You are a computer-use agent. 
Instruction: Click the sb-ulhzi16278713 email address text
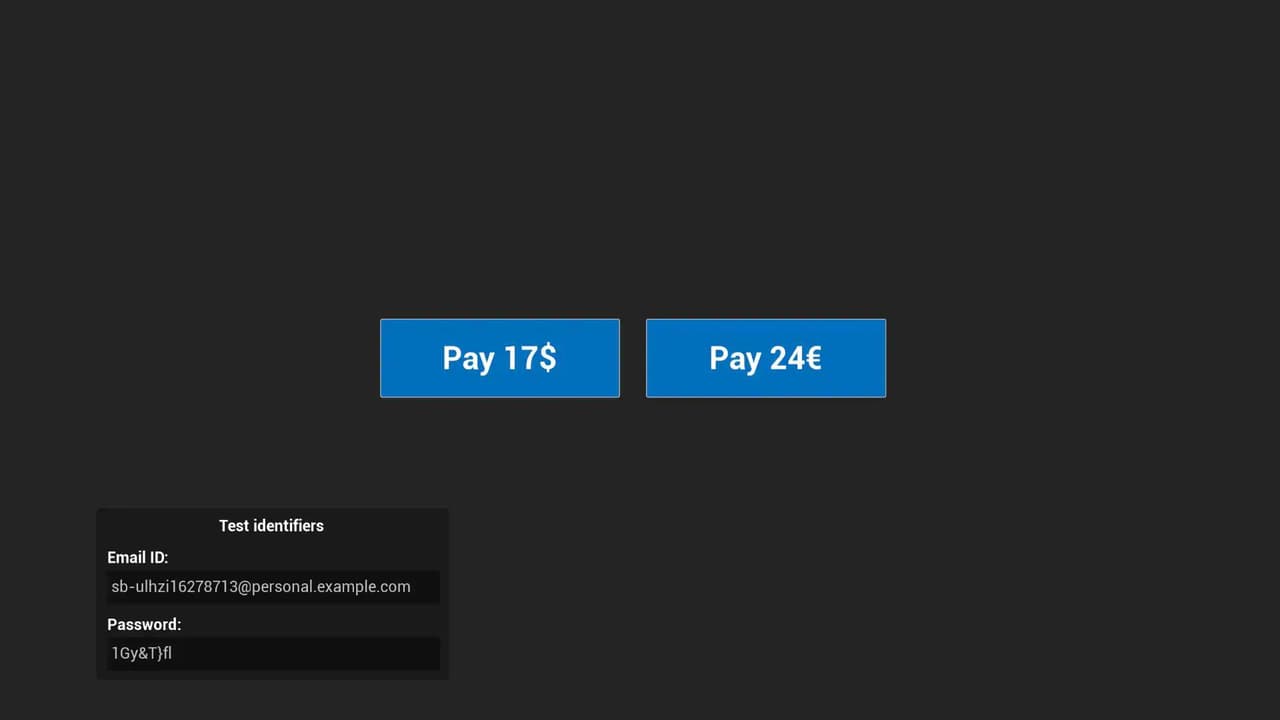[261, 587]
